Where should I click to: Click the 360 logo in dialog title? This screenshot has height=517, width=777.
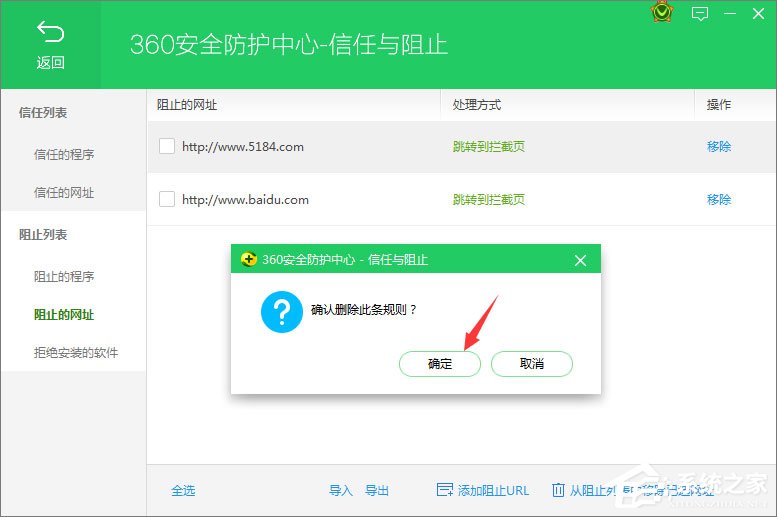pos(249,260)
